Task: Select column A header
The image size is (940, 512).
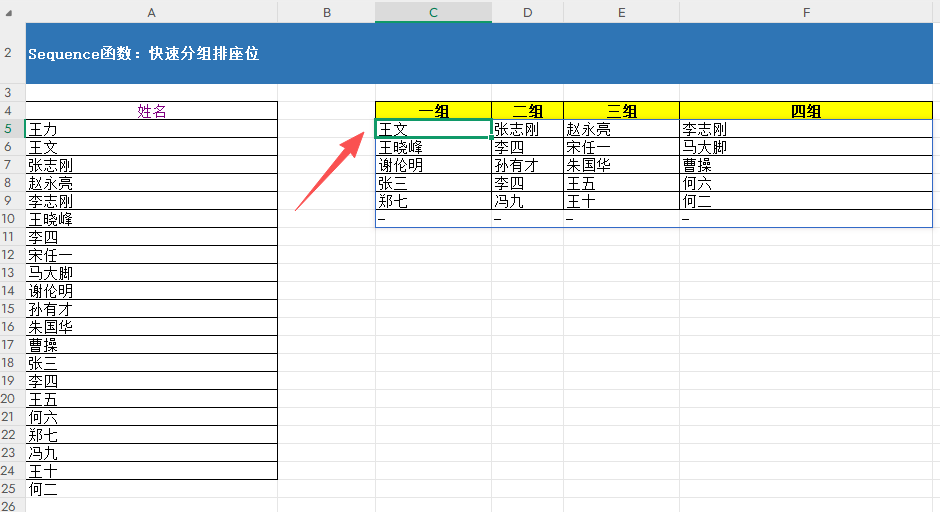Action: click(152, 12)
